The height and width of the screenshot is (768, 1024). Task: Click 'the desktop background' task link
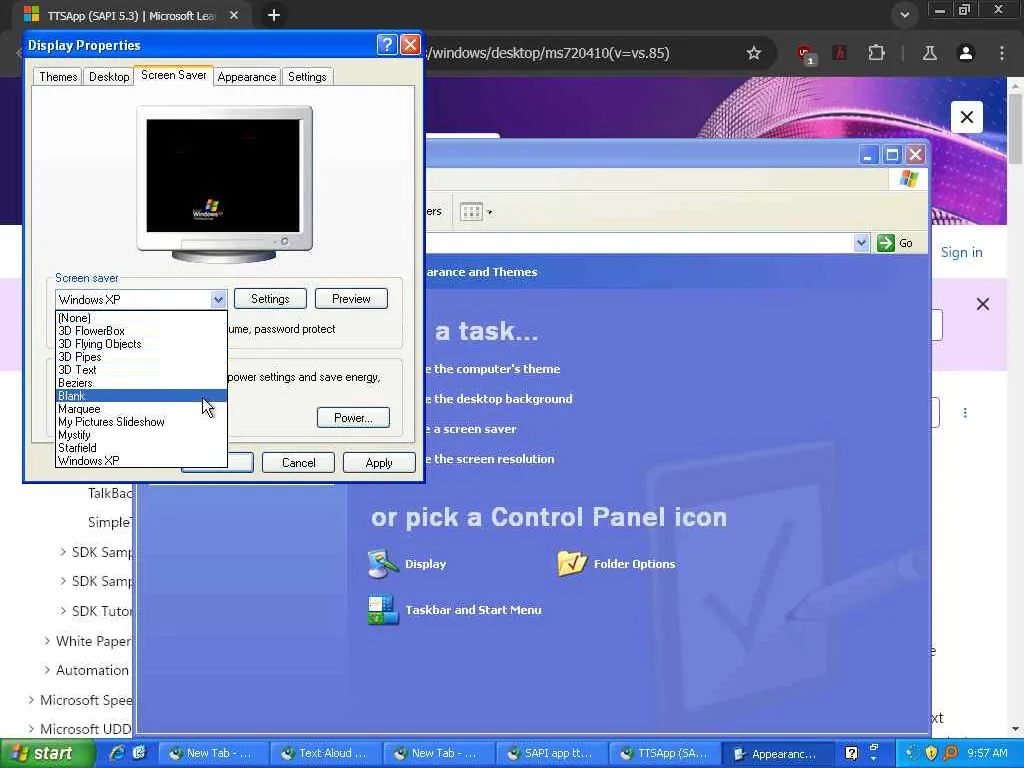(503, 399)
